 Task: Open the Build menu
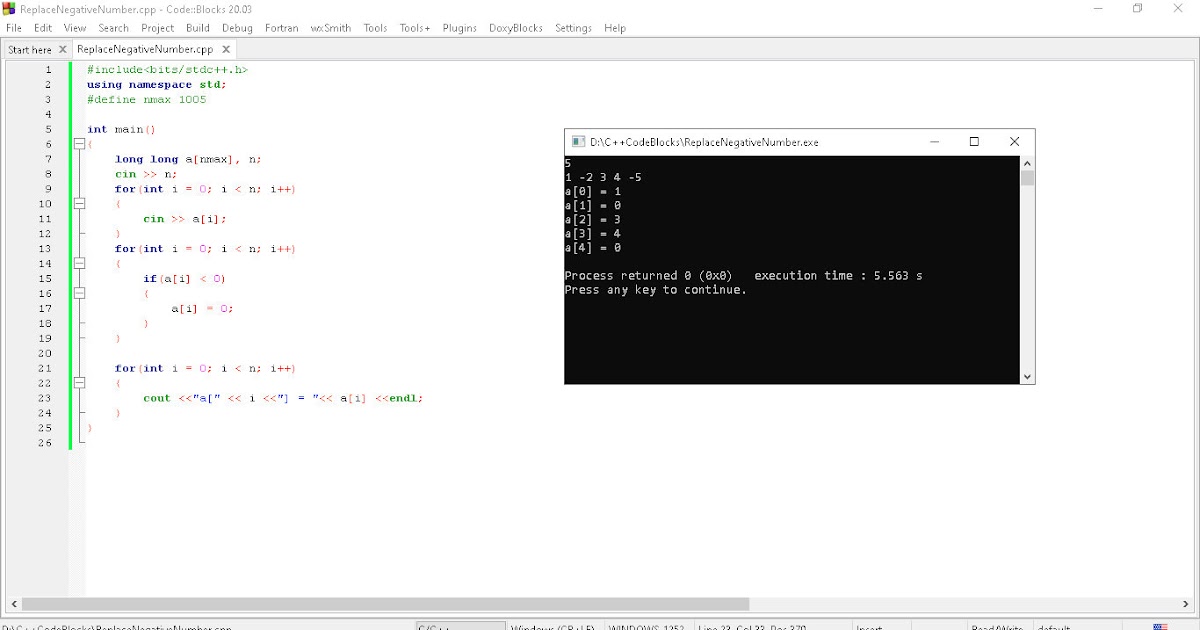[x=197, y=27]
